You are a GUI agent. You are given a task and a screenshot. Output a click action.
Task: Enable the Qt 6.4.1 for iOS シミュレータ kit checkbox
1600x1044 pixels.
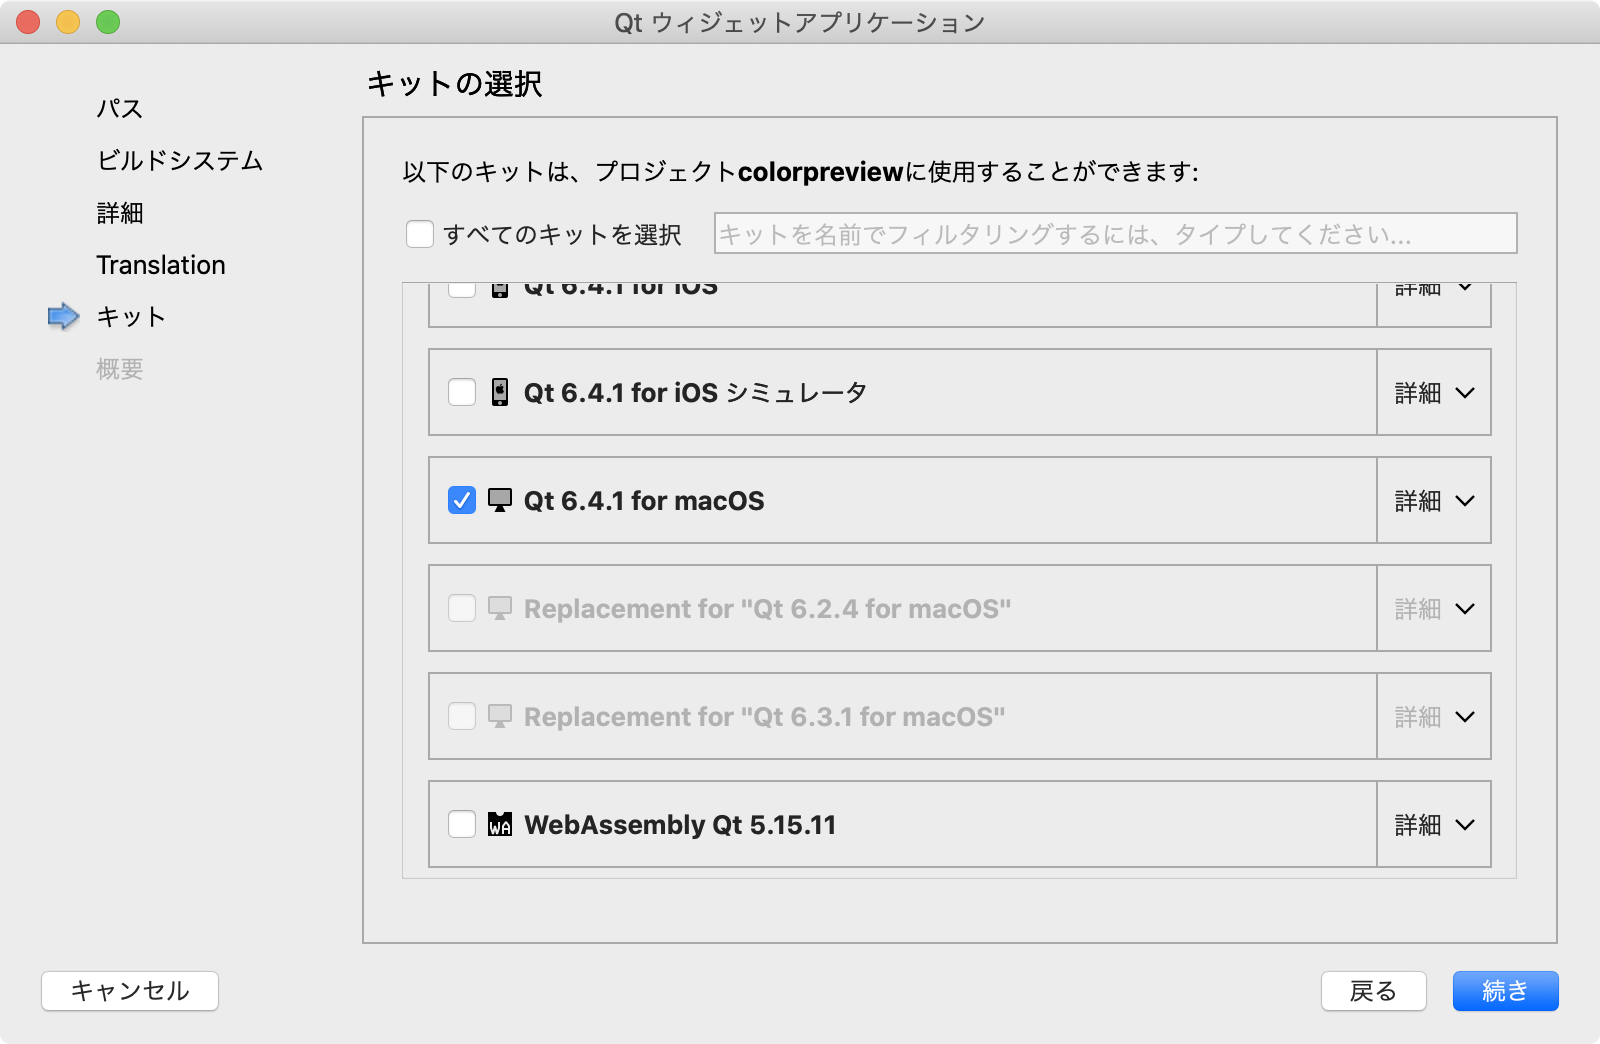tap(462, 392)
